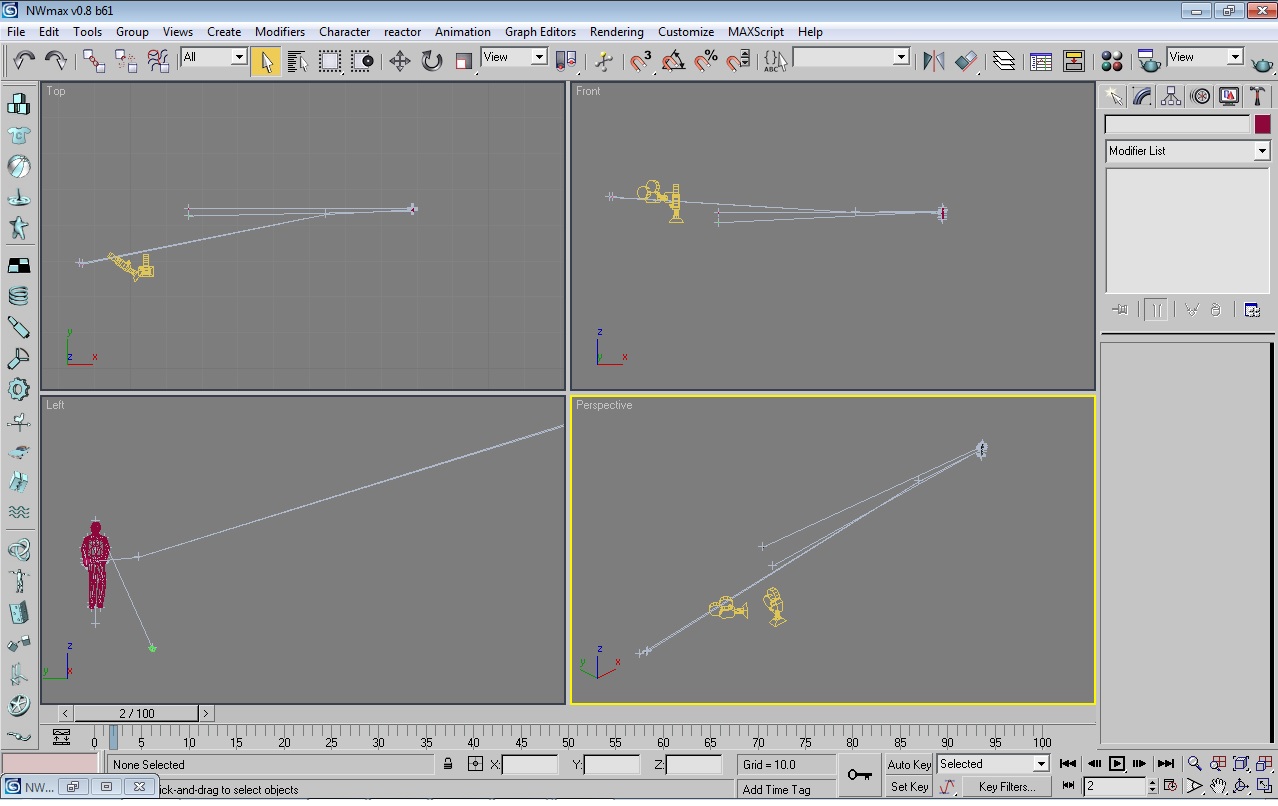Click the current frame number field
The height and width of the screenshot is (806, 1278).
(x=1114, y=787)
